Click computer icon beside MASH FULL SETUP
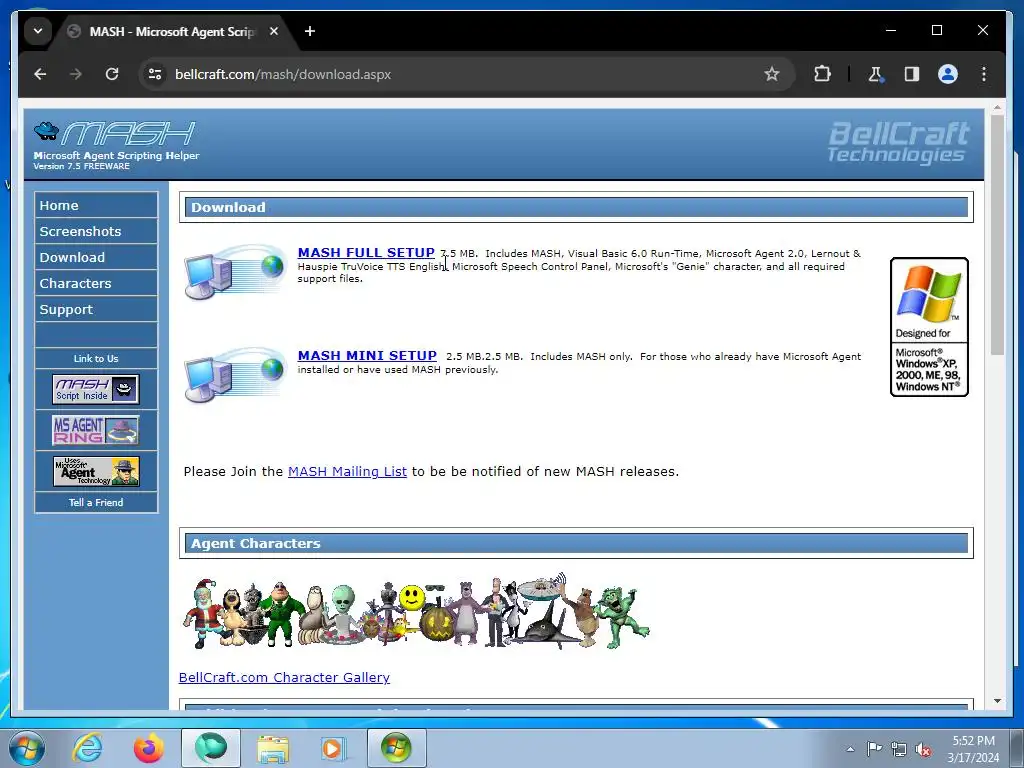This screenshot has width=1024, height=768. click(235, 272)
